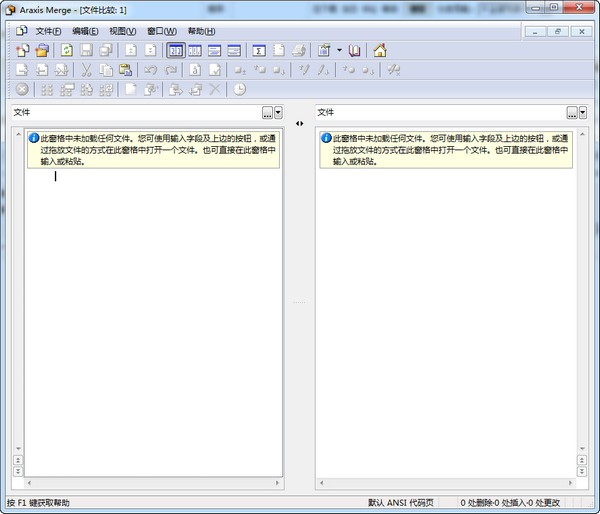This screenshot has width=600, height=514.
Task: Open dropdown arrow beside the options icon
Action: click(339, 51)
